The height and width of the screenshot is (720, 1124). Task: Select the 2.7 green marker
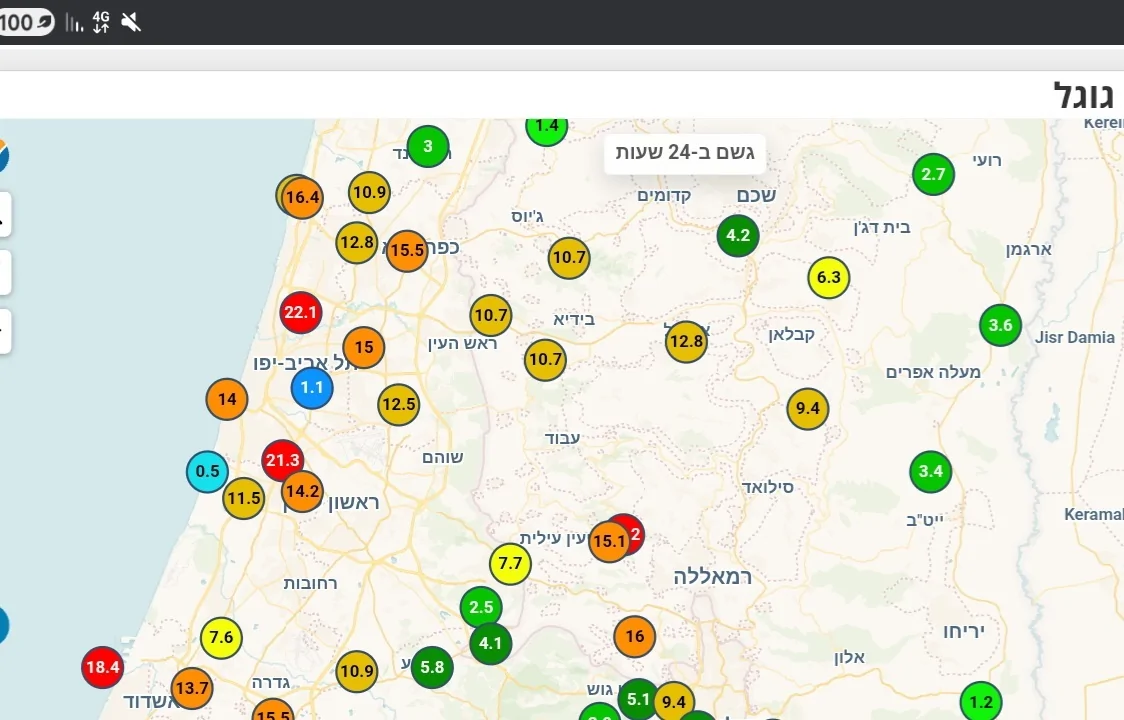pyautogui.click(x=933, y=175)
